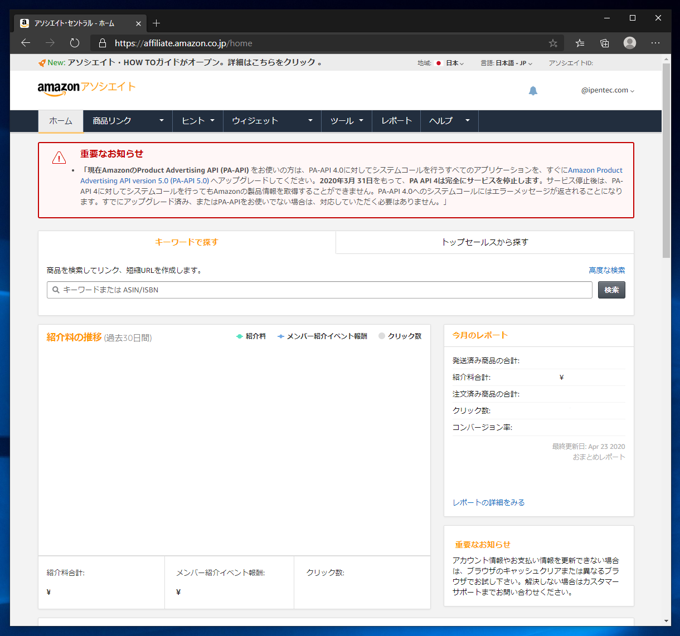Click the notifications bell icon

(x=533, y=91)
